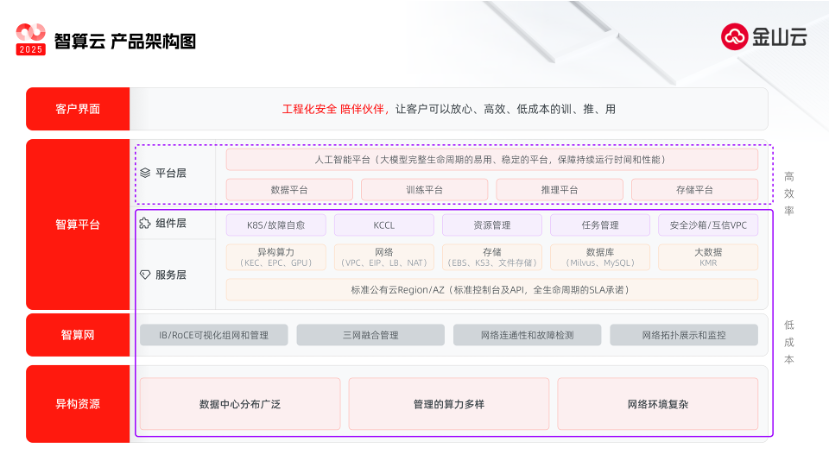Select the red 智算平台 label block

tap(77, 224)
